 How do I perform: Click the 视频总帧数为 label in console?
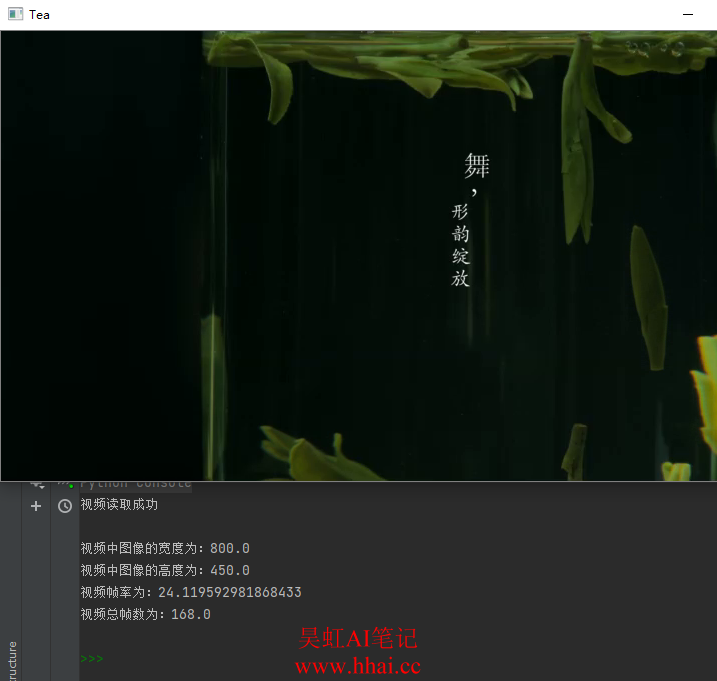124,614
